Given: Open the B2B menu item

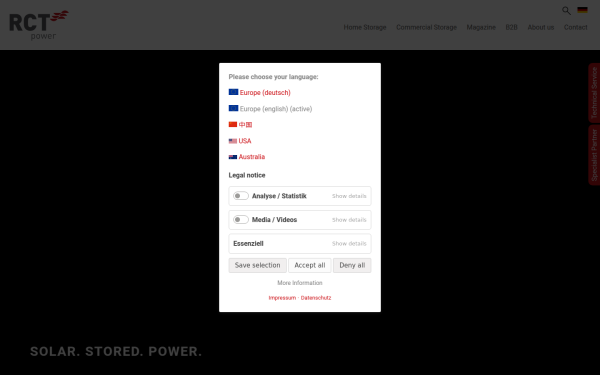Looking at the screenshot, I should point(511,27).
